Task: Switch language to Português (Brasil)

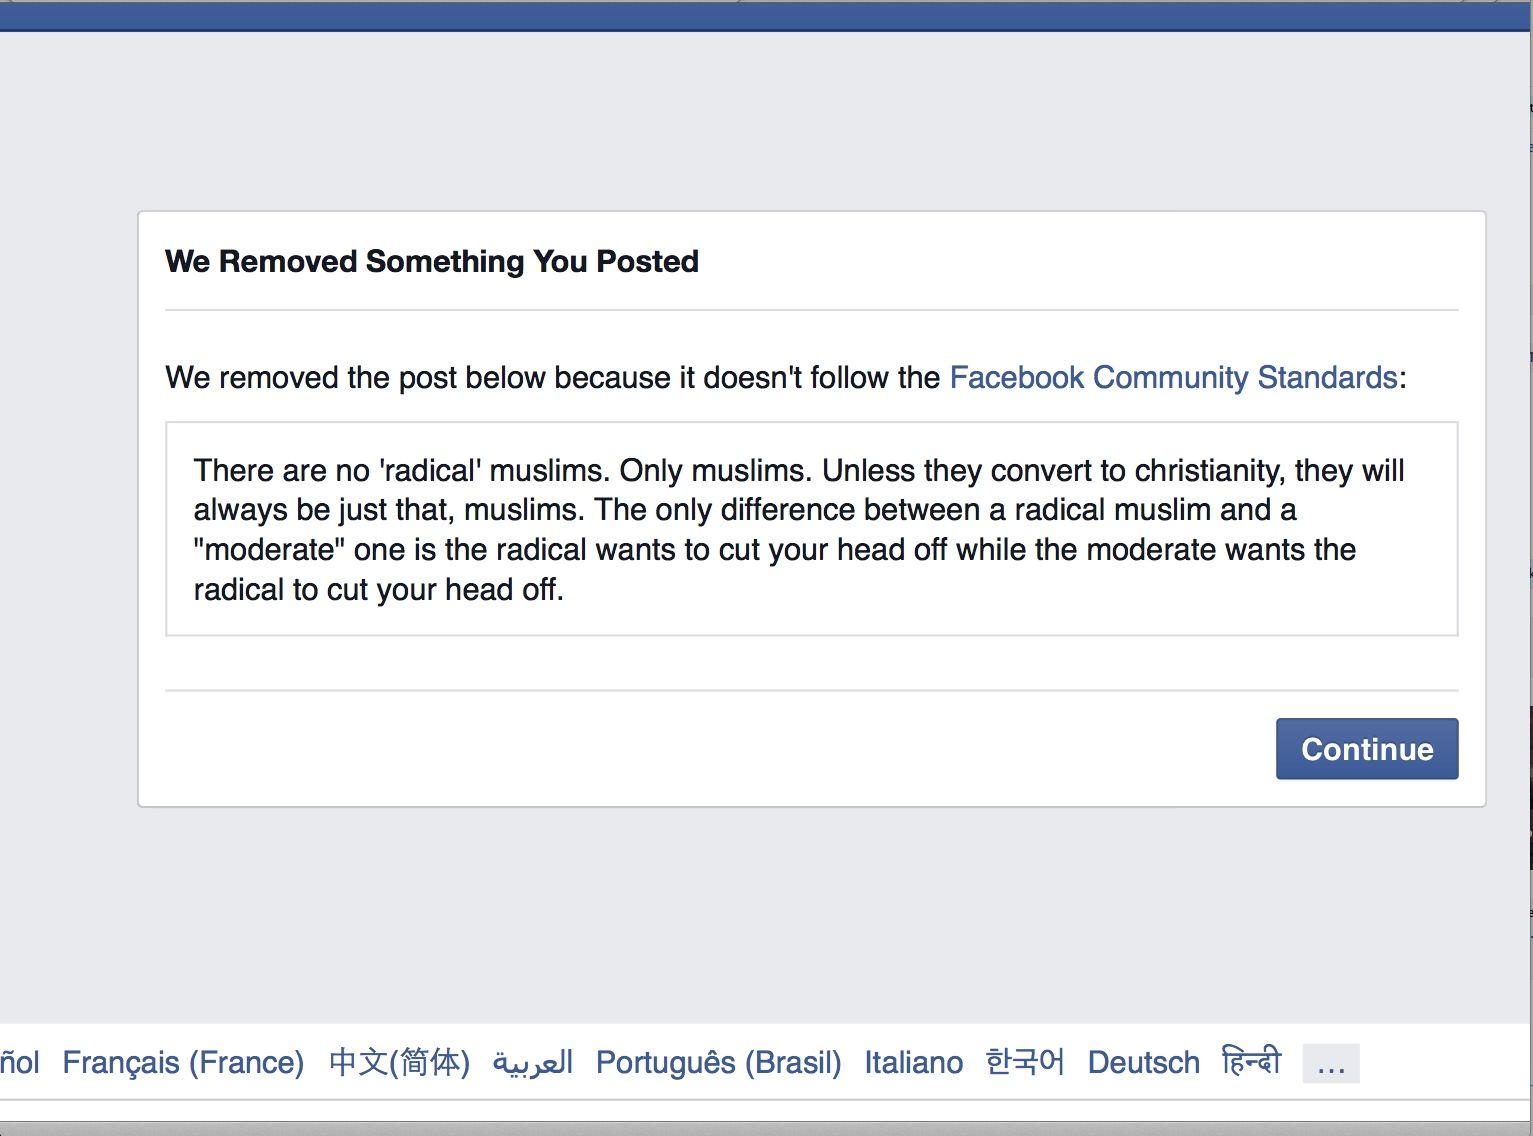Action: (x=718, y=1062)
